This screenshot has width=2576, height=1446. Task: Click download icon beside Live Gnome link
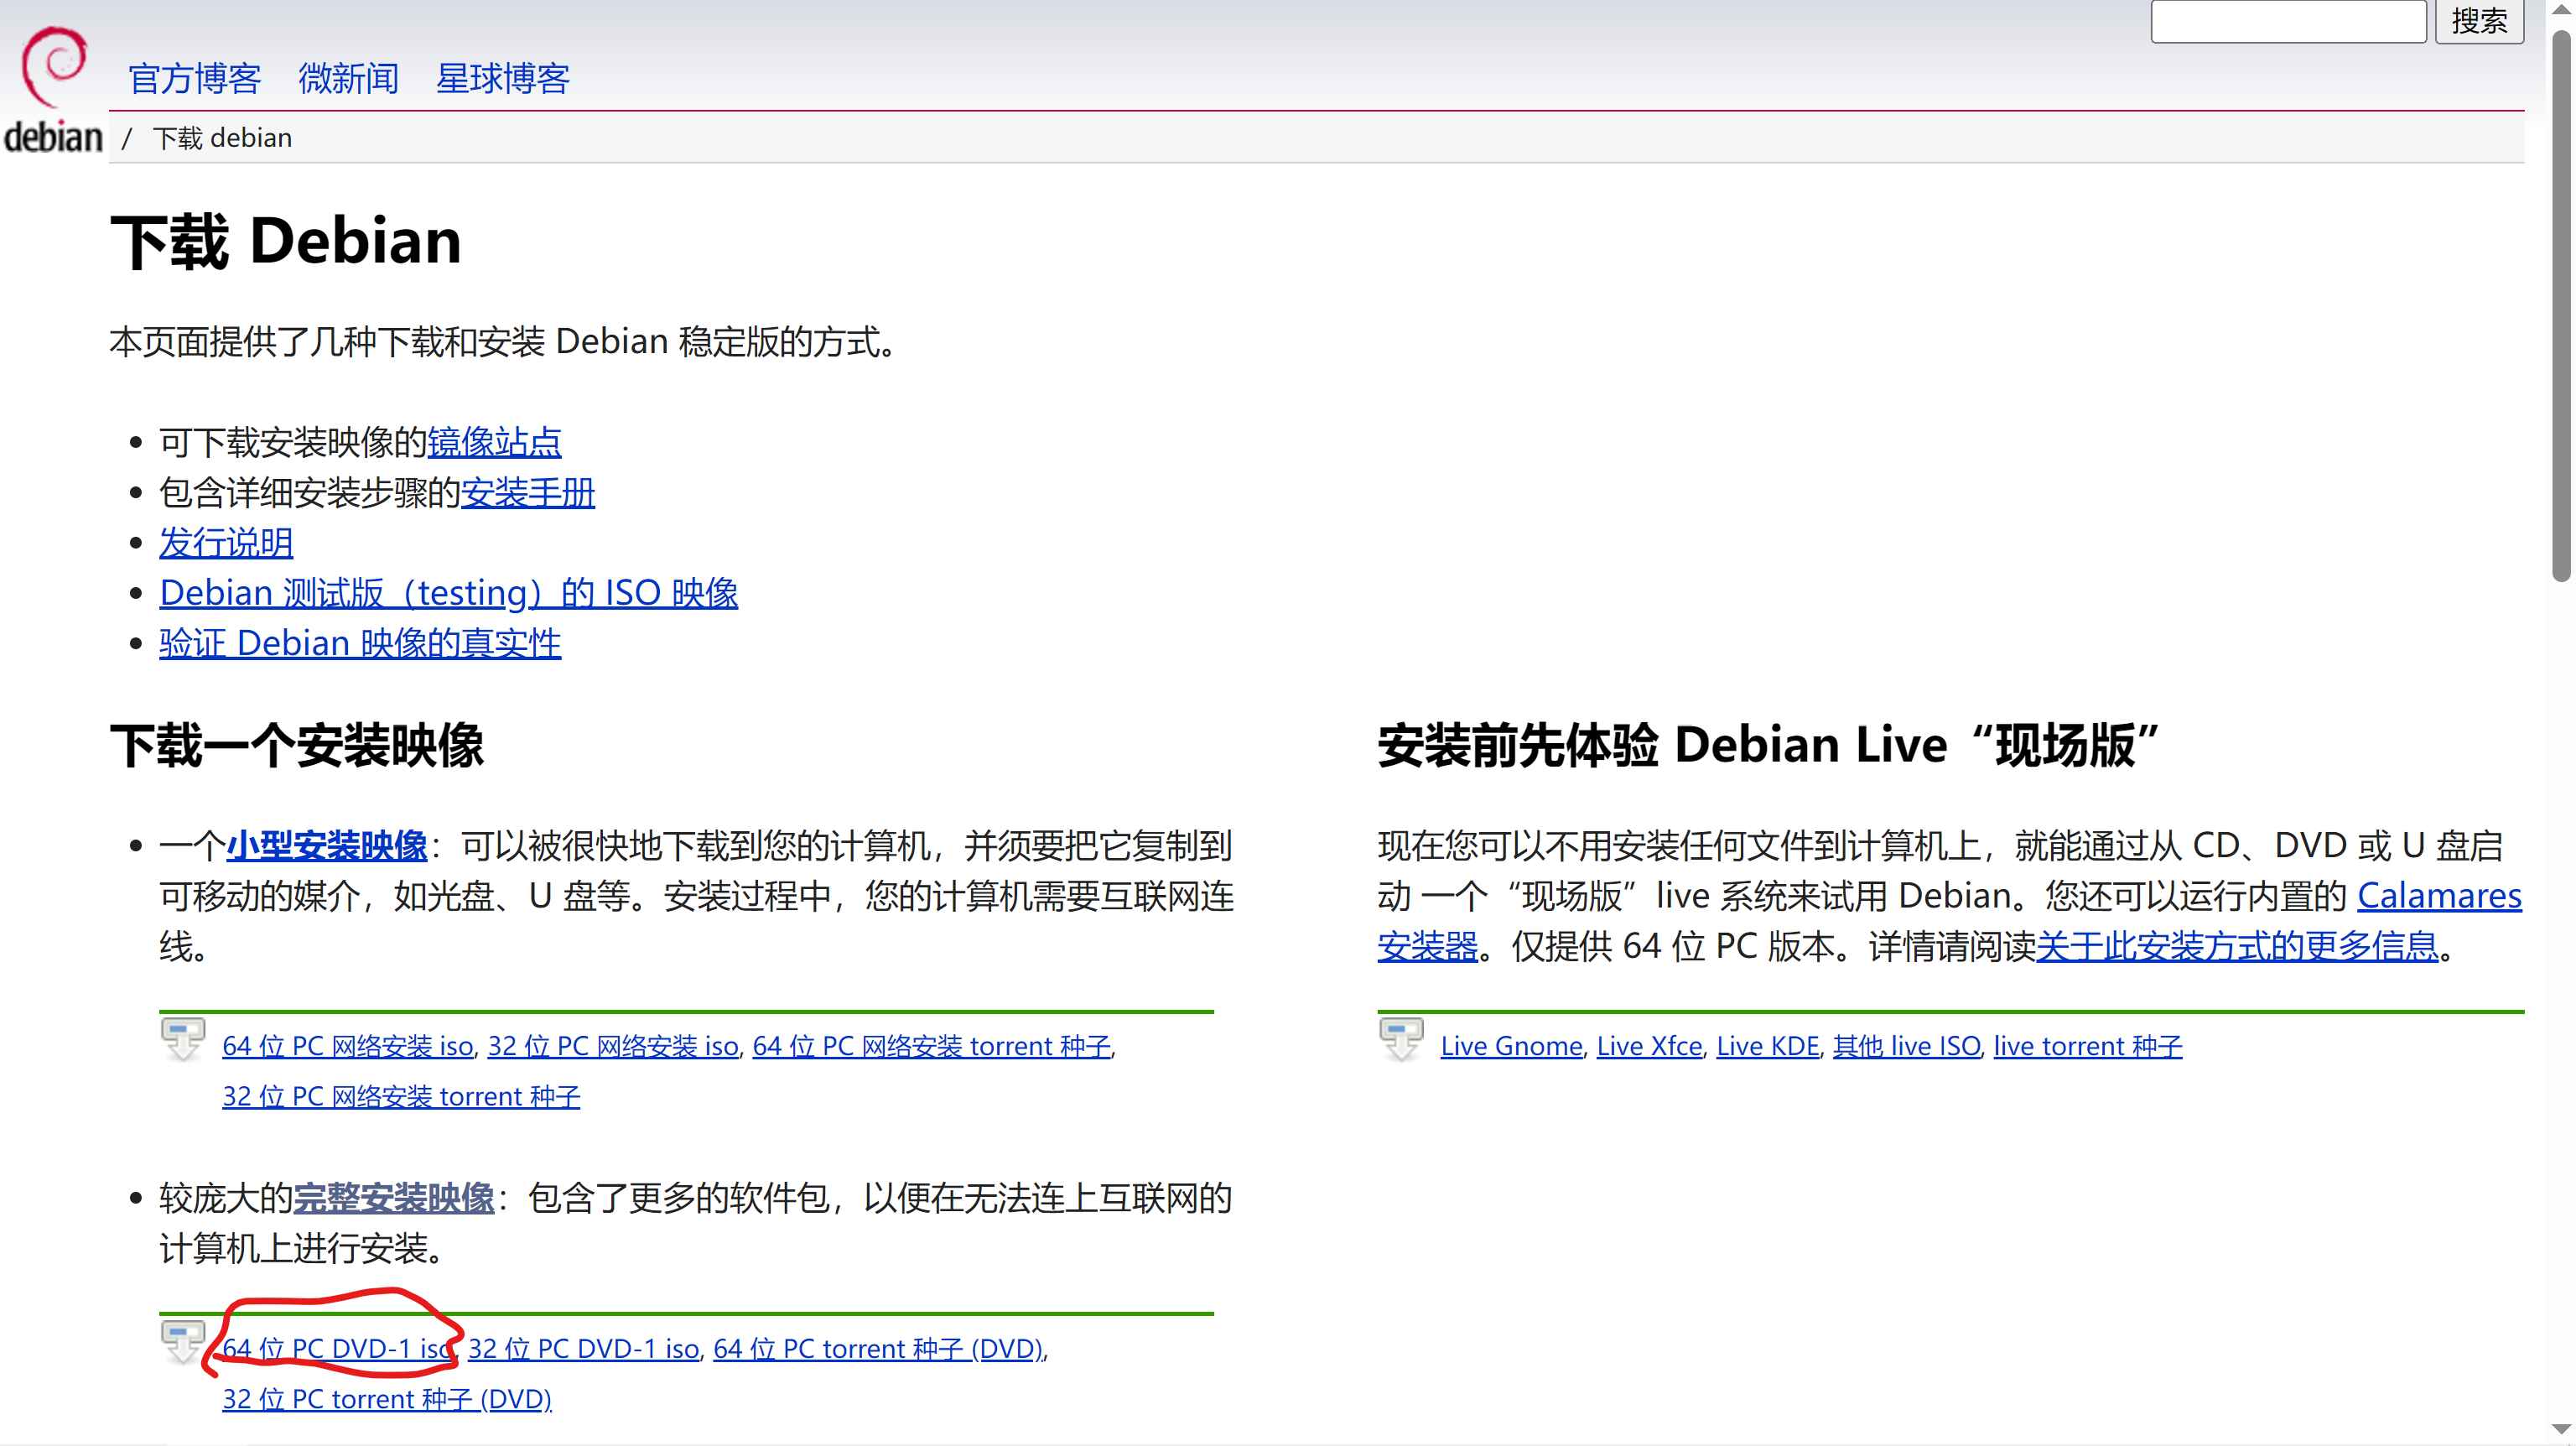click(1400, 1038)
